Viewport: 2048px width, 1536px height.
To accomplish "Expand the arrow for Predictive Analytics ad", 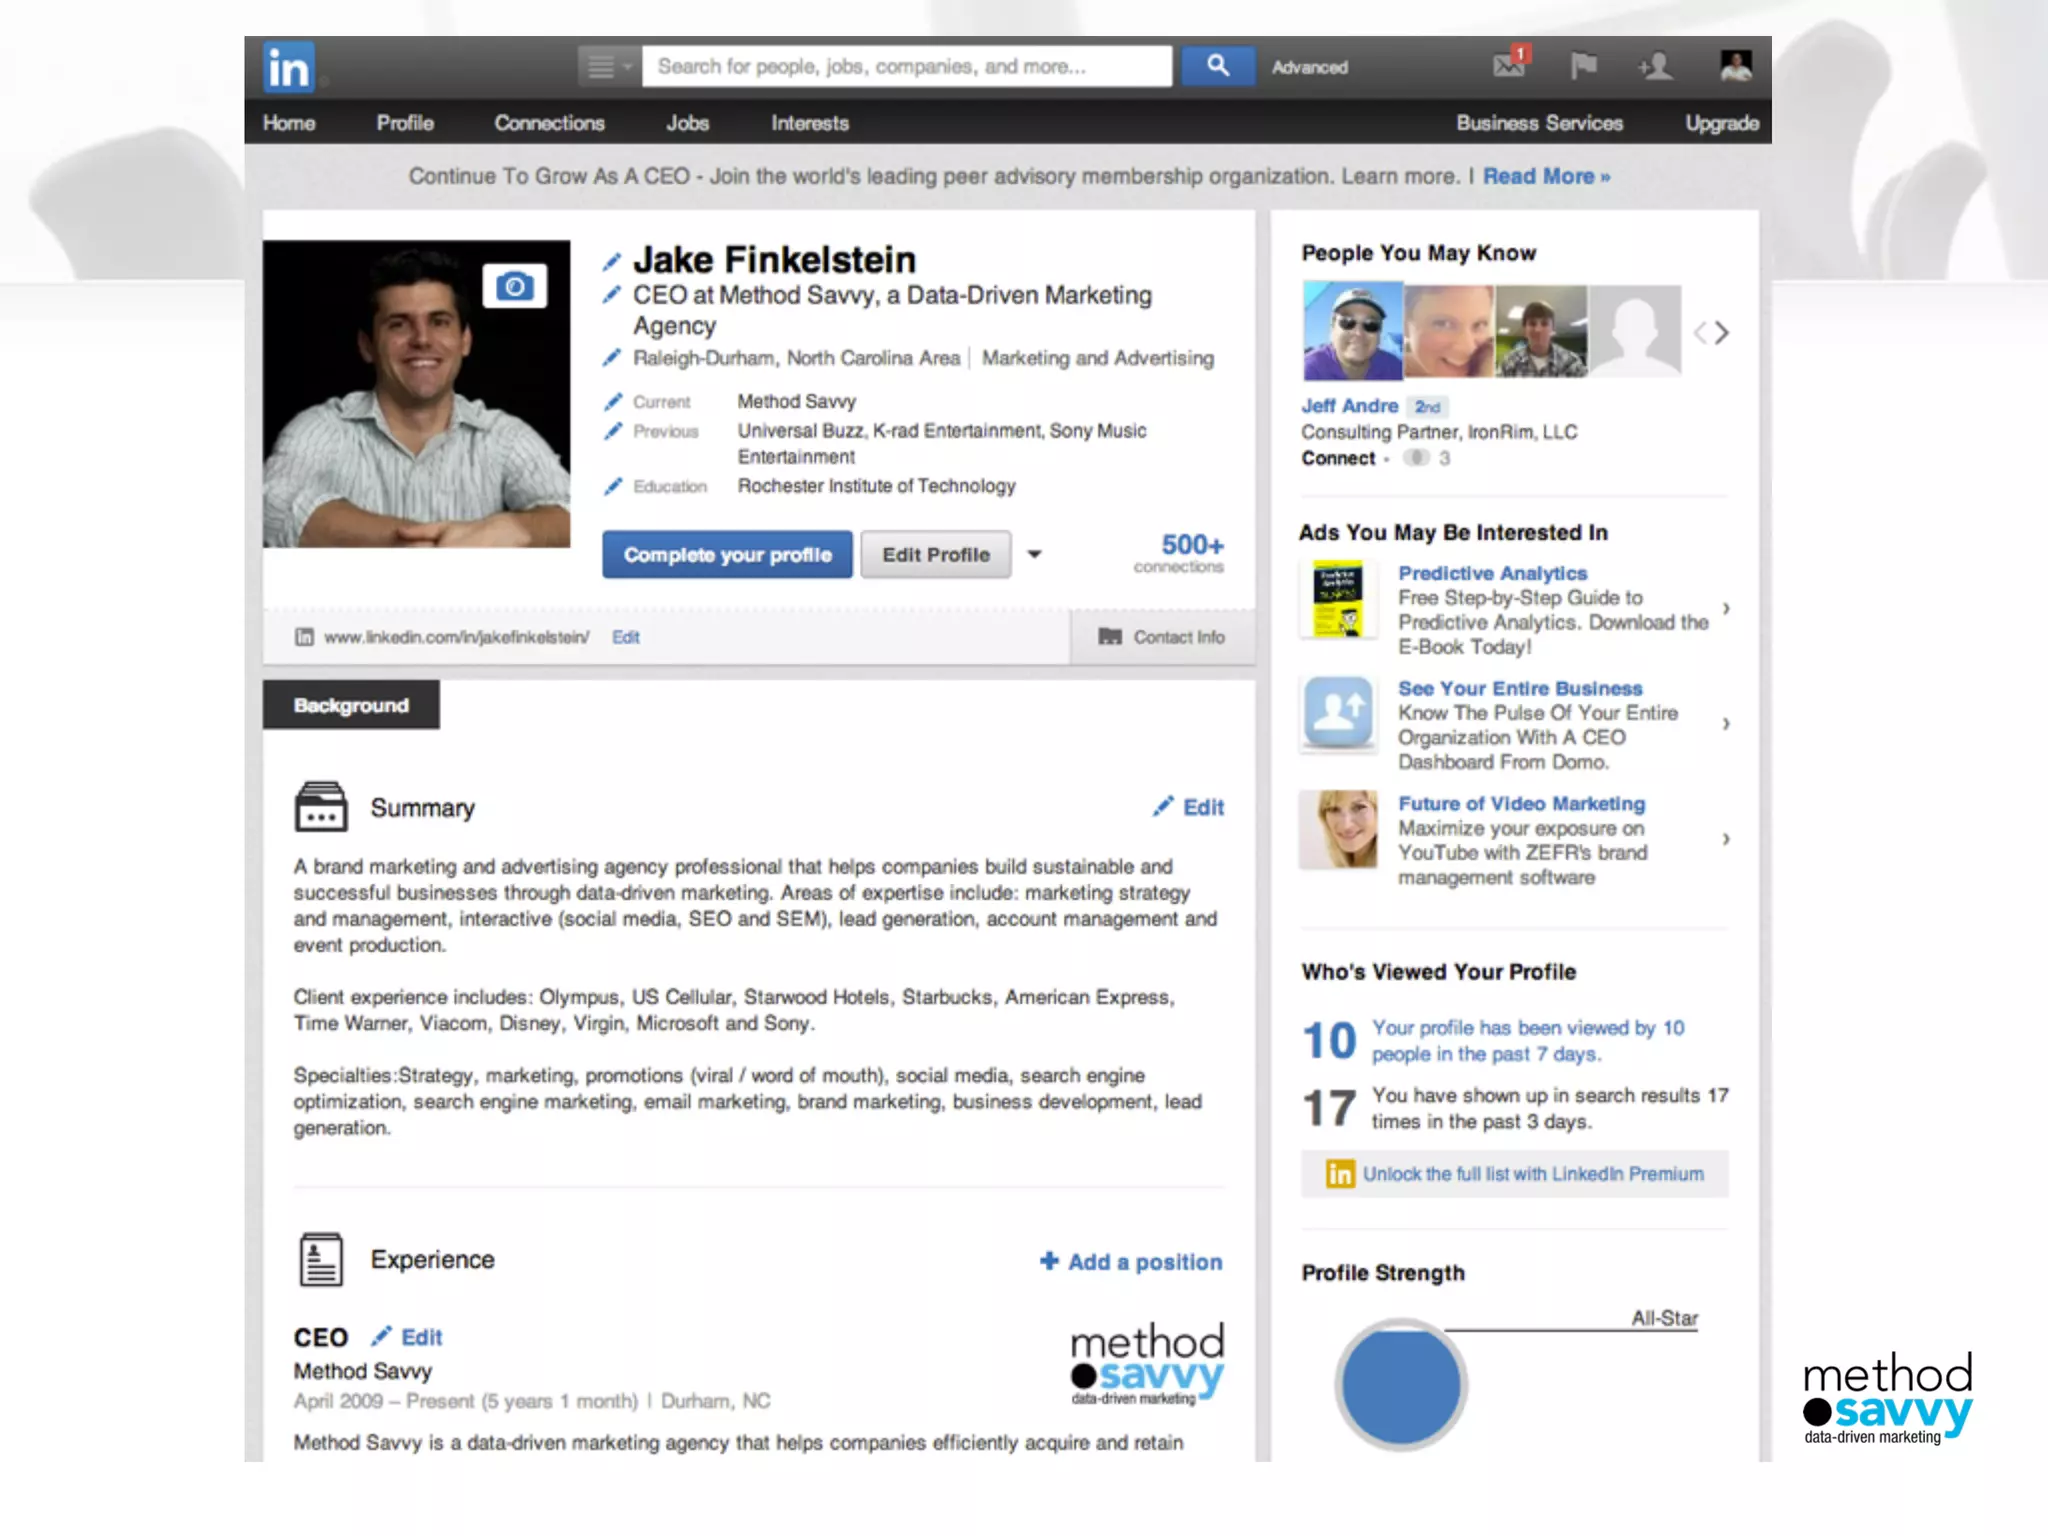I will pyautogui.click(x=1727, y=609).
